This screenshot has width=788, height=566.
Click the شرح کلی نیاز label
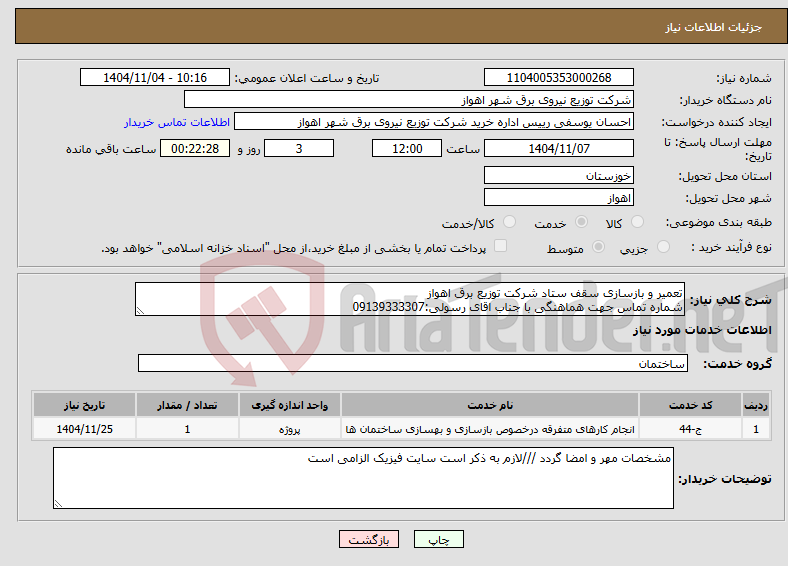coord(731,300)
